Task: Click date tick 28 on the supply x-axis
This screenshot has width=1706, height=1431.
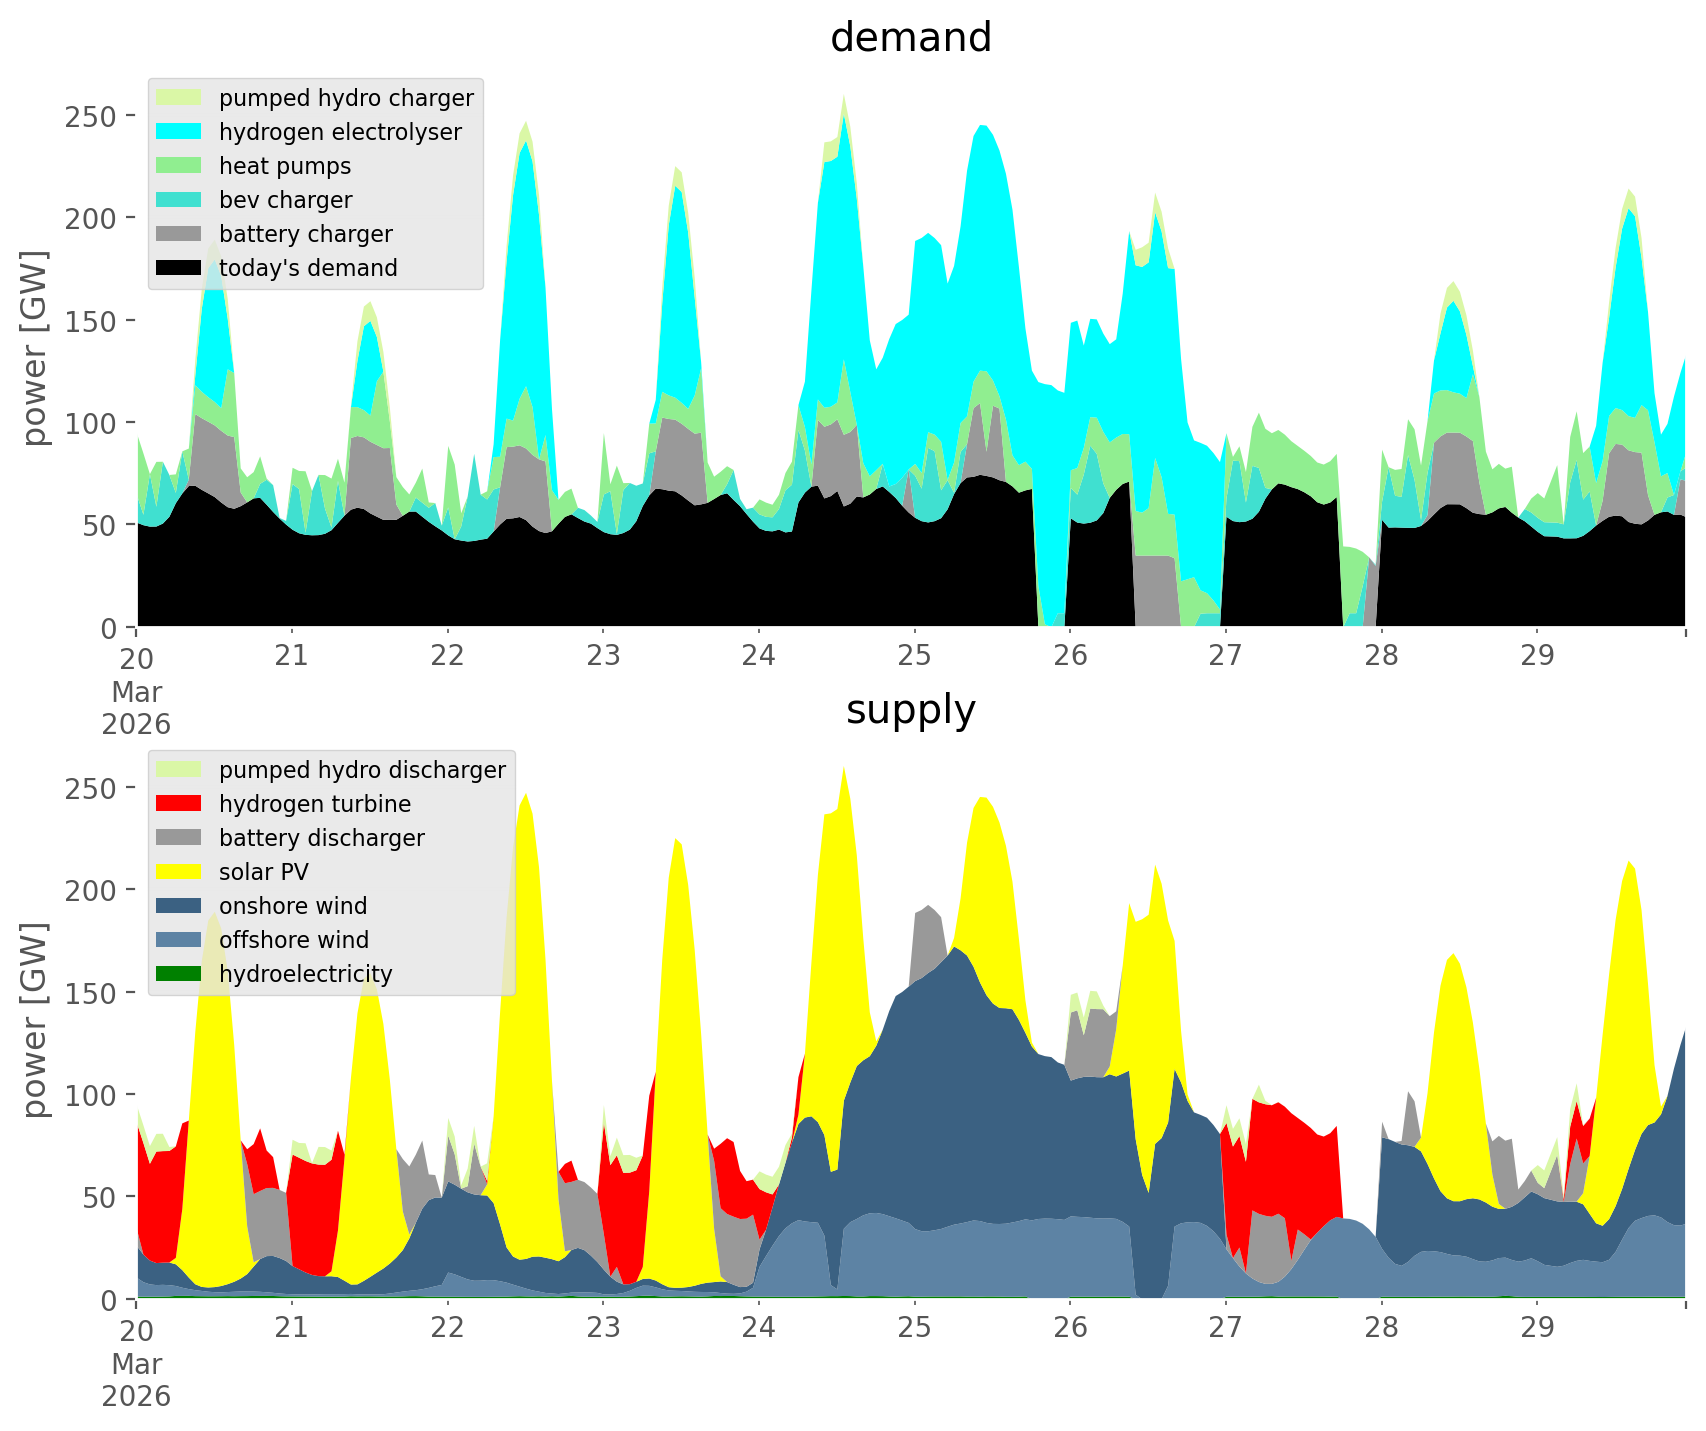Action: 1381,1329
